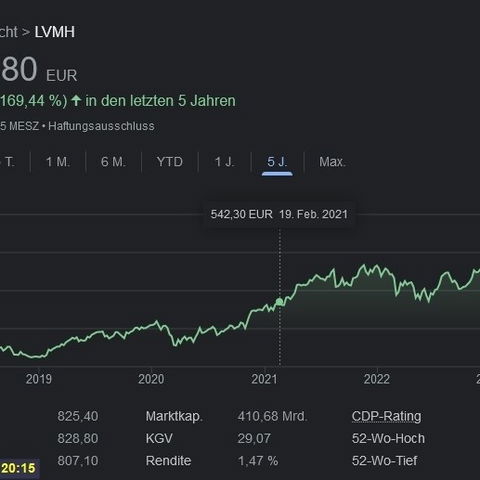Click the Rendite label
480x480 pixels.
[168, 461]
